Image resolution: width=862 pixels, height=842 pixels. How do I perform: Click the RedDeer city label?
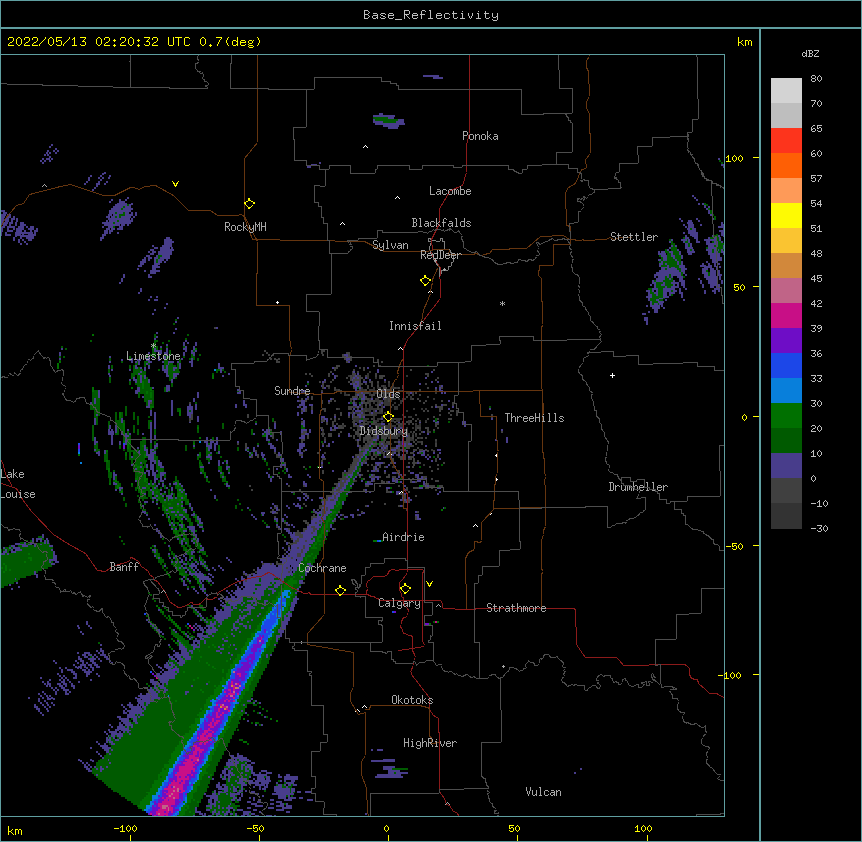pos(440,255)
